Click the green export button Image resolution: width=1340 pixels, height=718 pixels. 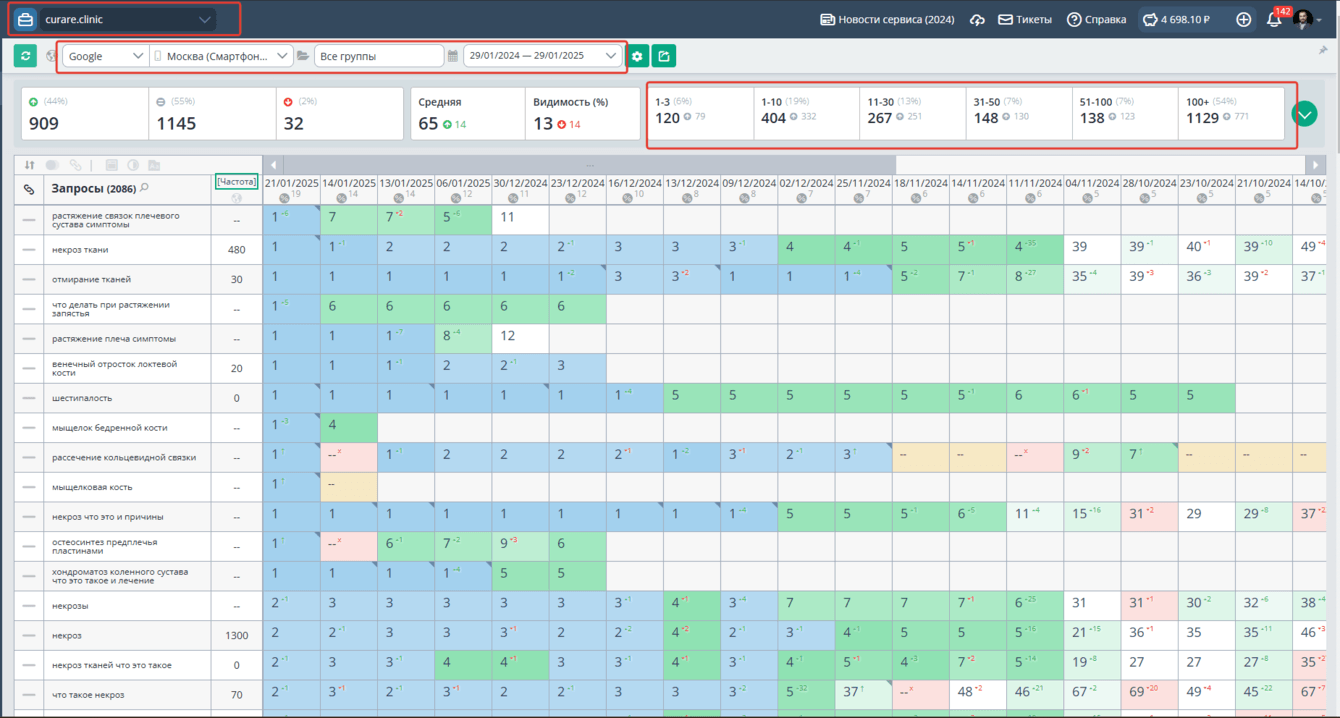[663, 56]
